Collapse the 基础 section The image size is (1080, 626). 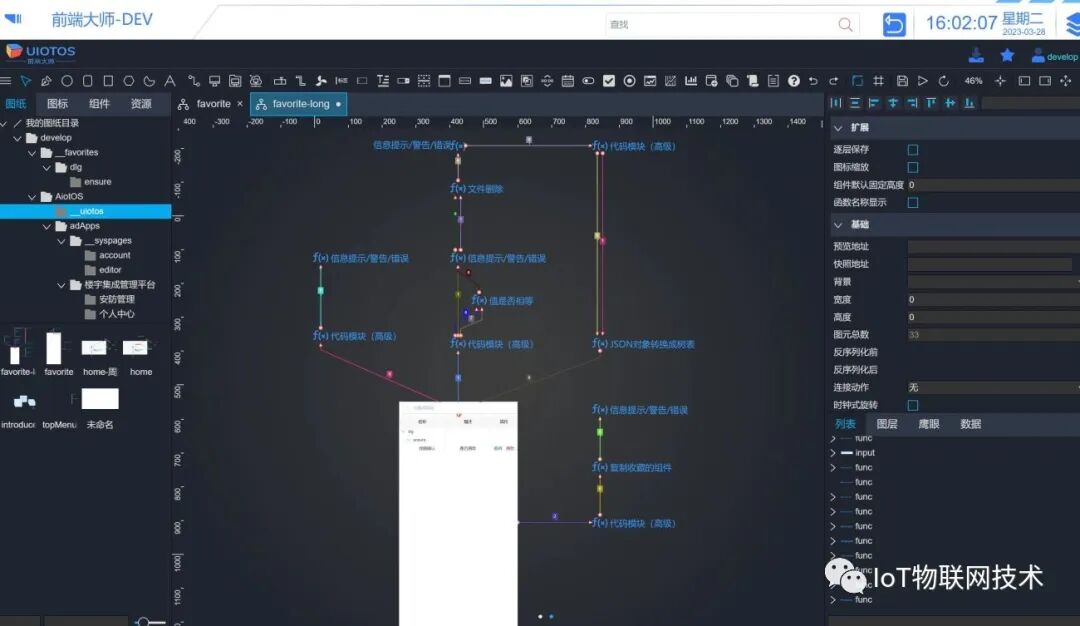click(x=838, y=225)
